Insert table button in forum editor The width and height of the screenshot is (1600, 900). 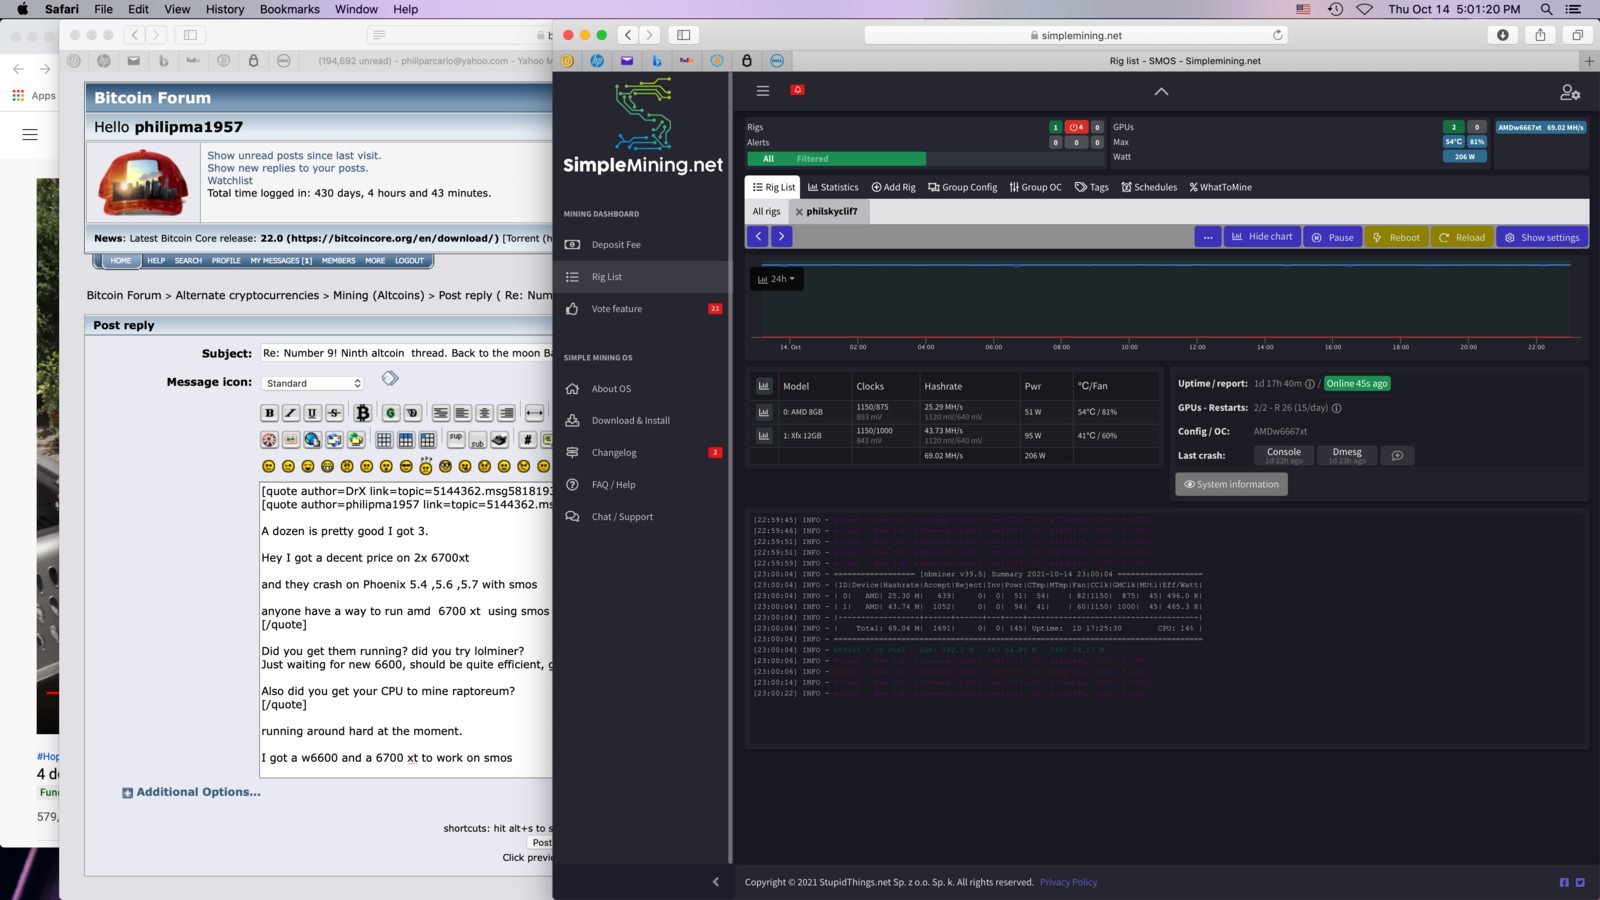click(384, 439)
